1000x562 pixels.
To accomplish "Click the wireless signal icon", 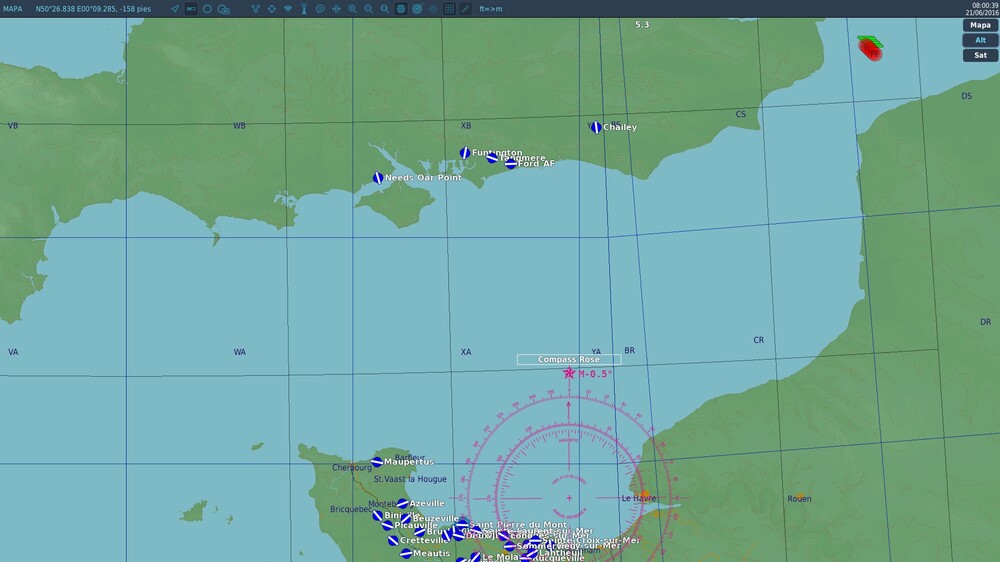I will [288, 9].
